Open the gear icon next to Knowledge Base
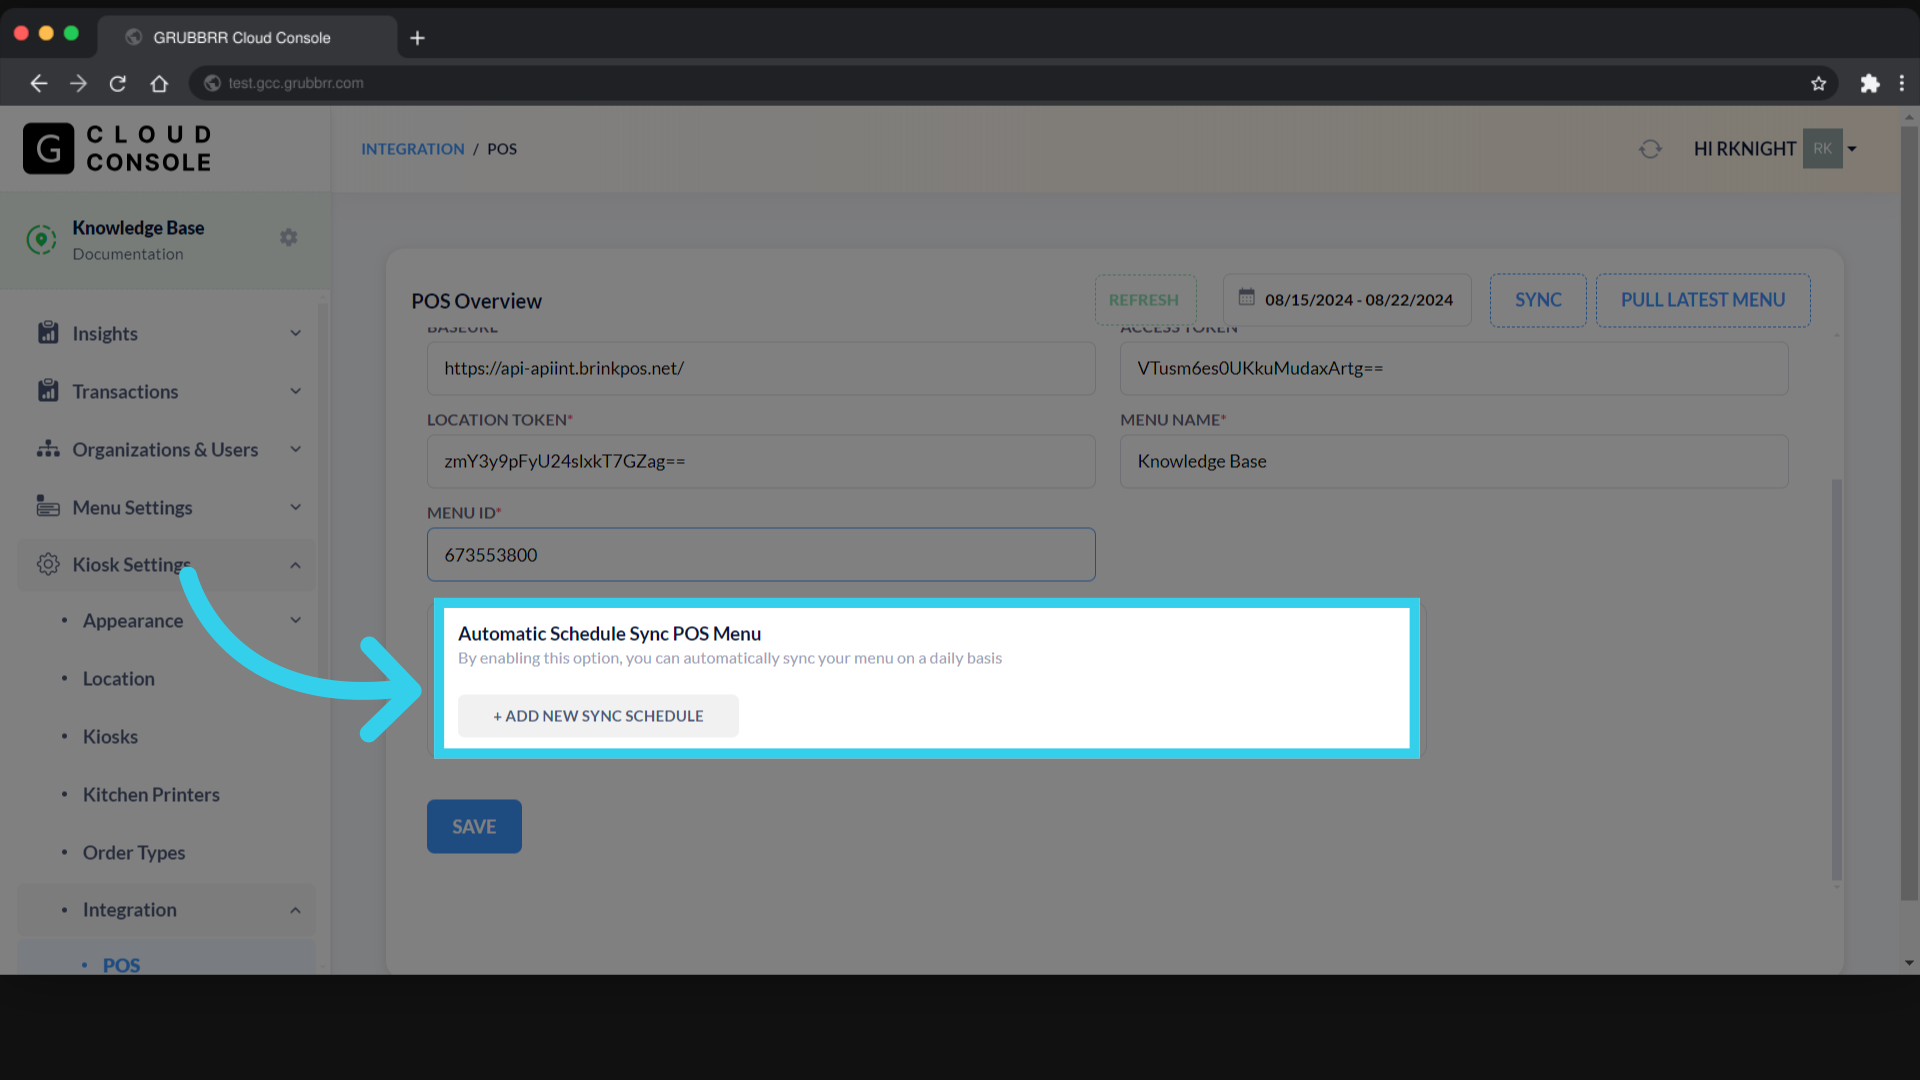1920x1080 pixels. [x=288, y=237]
